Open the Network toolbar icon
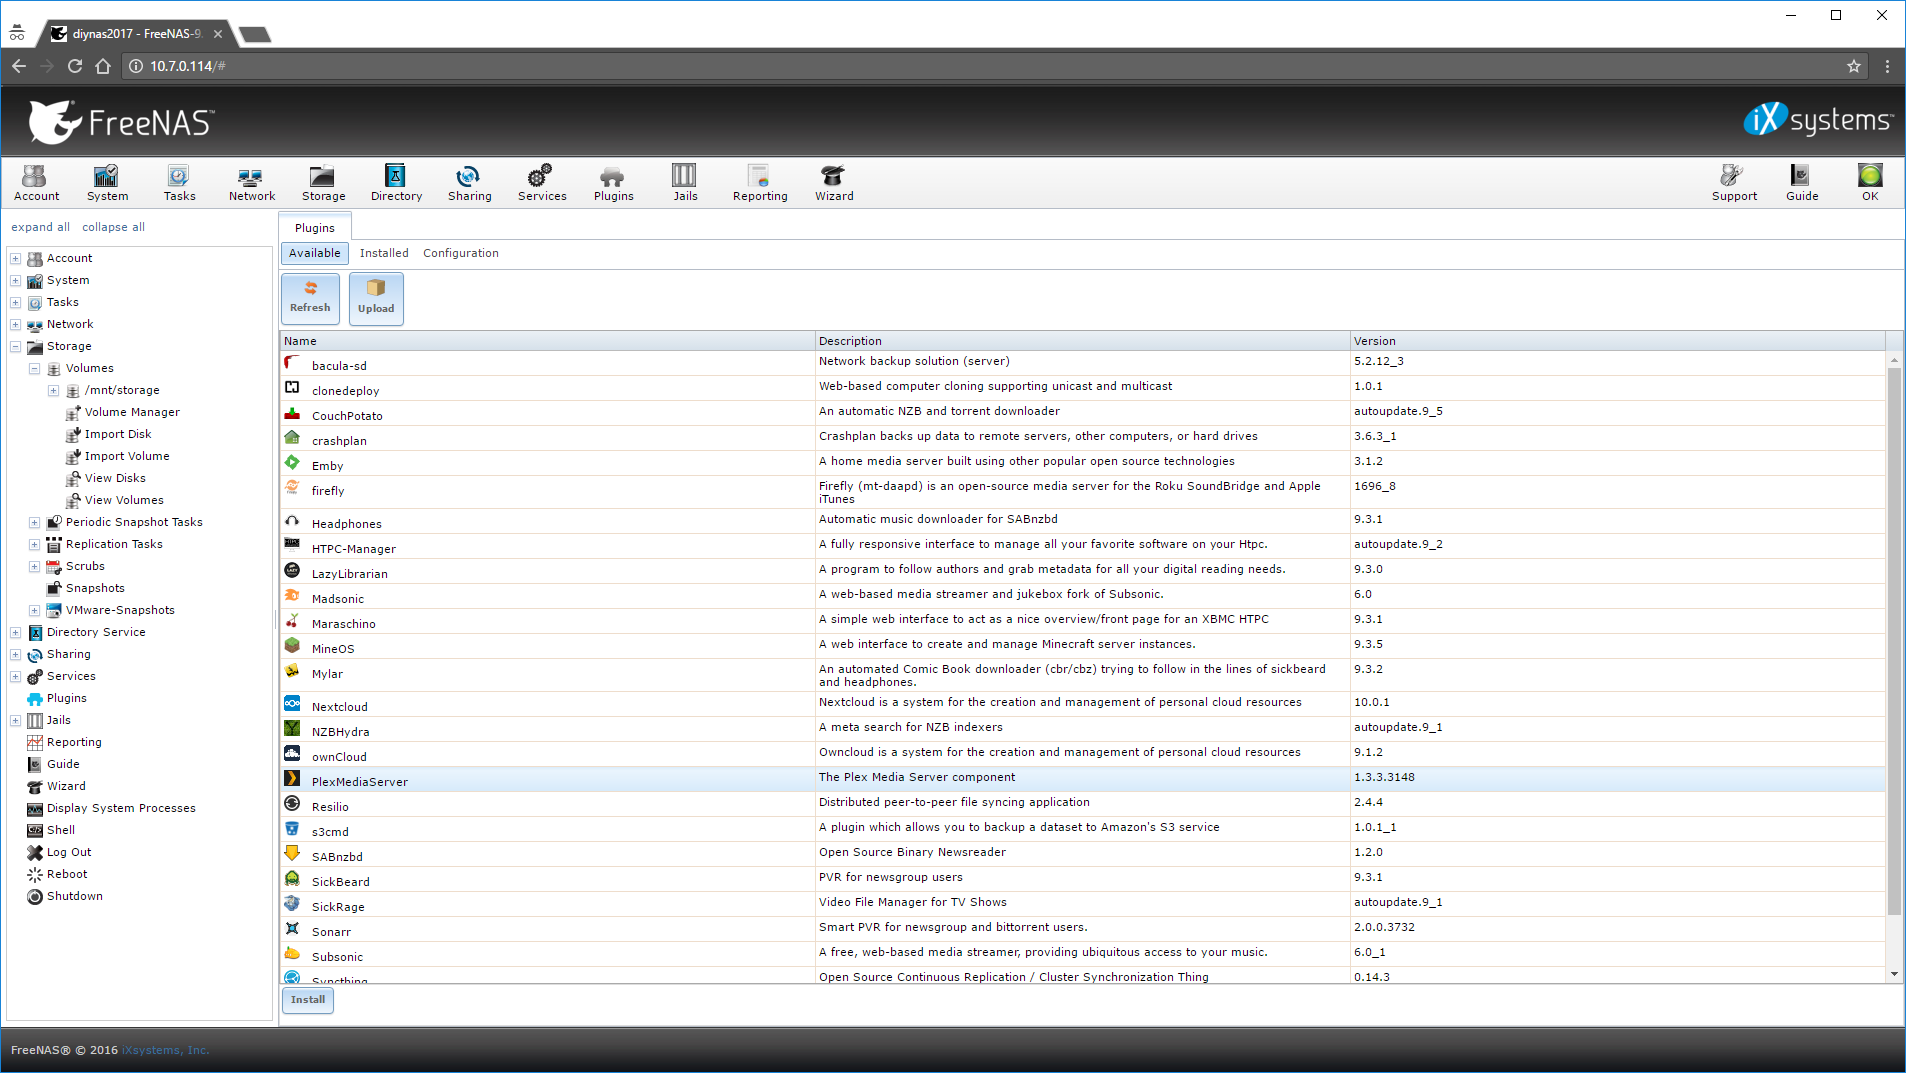This screenshot has height=1073, width=1906. pyautogui.click(x=251, y=183)
